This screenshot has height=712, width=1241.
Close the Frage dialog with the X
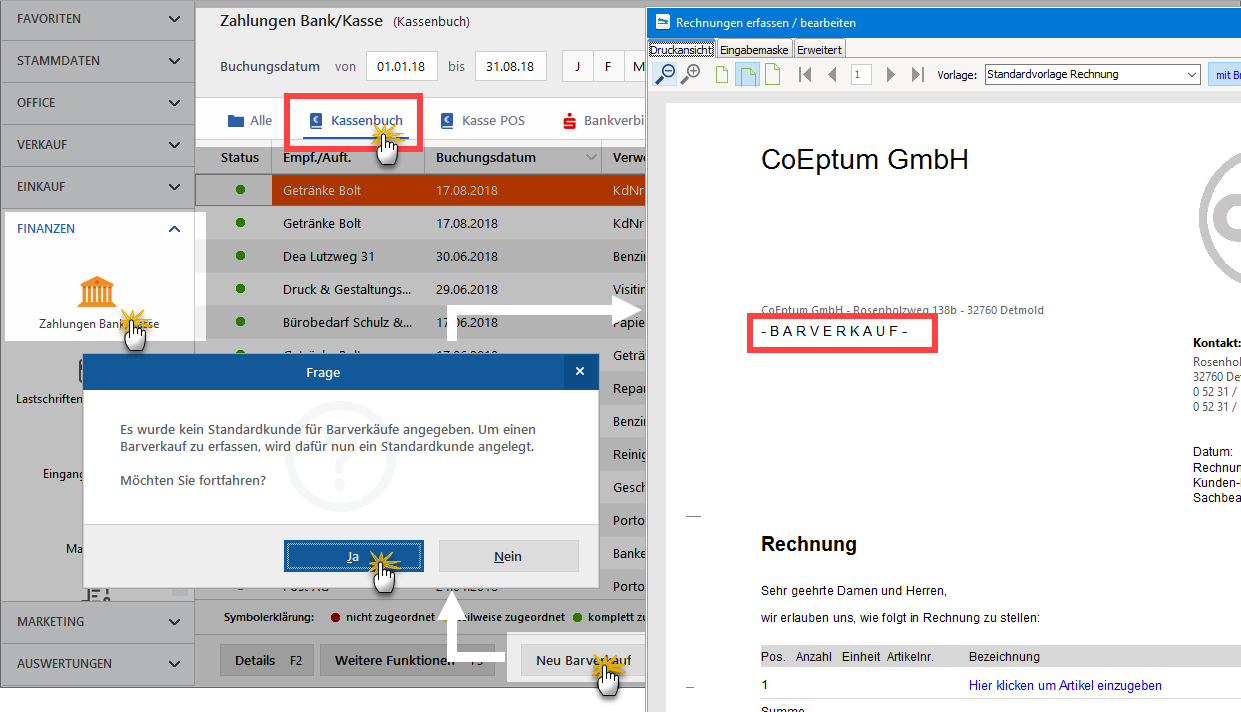point(579,372)
